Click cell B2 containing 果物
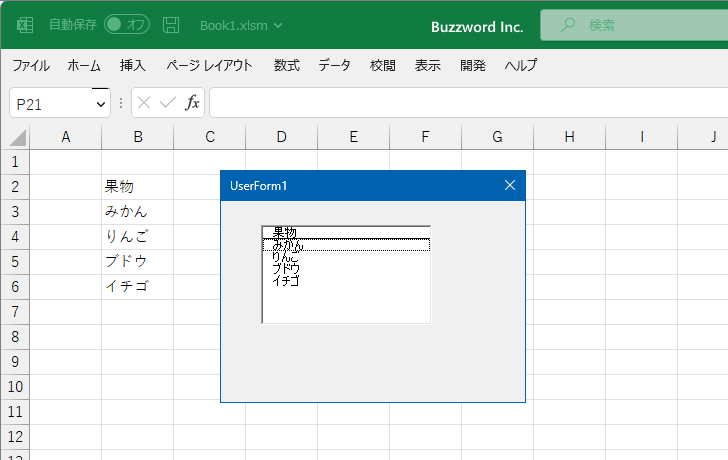The image size is (728, 460). coord(137,187)
